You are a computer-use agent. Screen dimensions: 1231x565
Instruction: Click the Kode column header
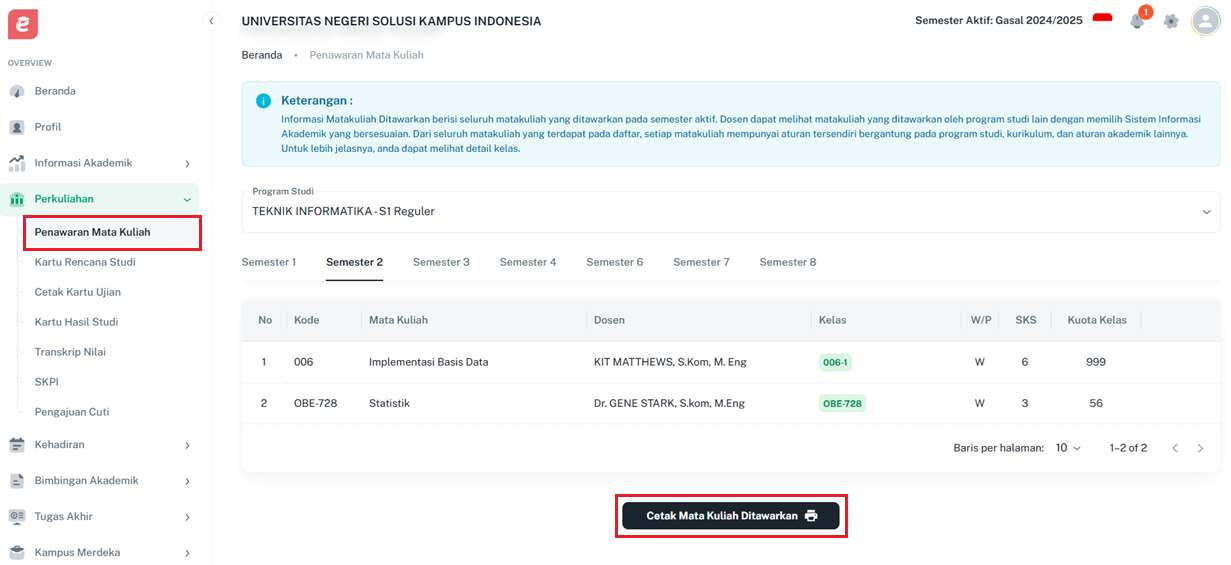click(306, 320)
